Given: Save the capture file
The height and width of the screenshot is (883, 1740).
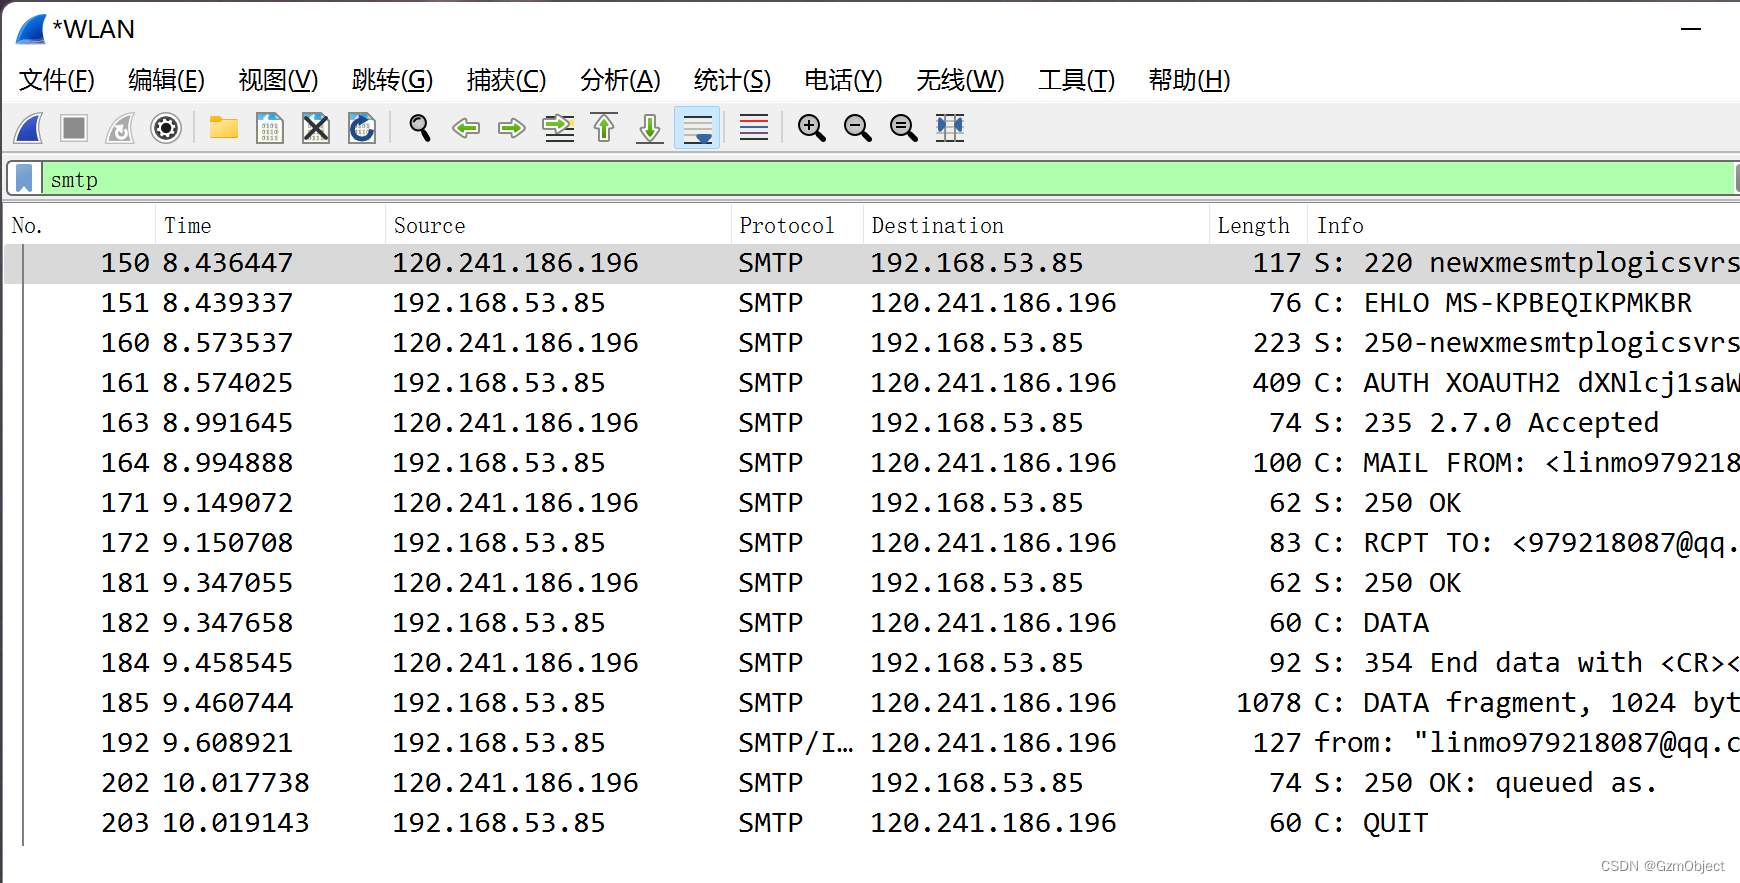Looking at the screenshot, I should point(270,128).
